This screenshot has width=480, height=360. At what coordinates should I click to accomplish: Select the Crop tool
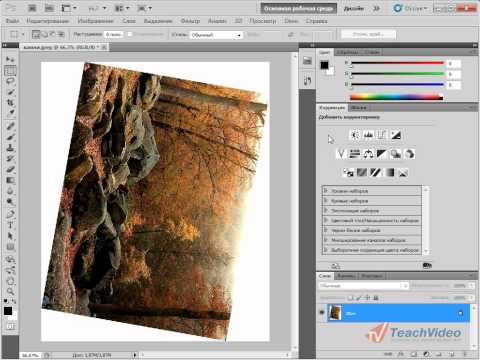tap(10, 103)
